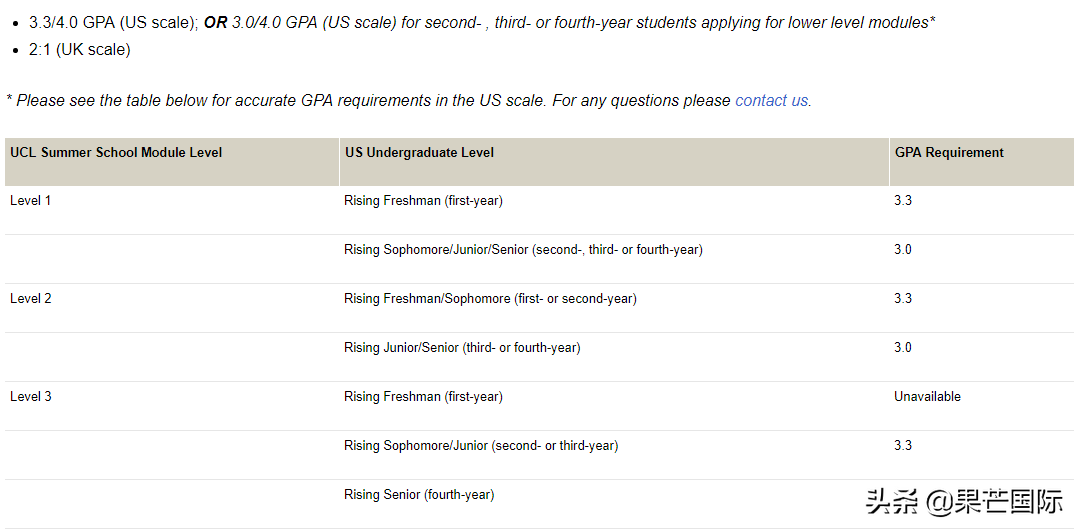Select "Rising Sophomore/Junior (second- or third-year)" cell
The height and width of the screenshot is (532, 1079).
[481, 446]
